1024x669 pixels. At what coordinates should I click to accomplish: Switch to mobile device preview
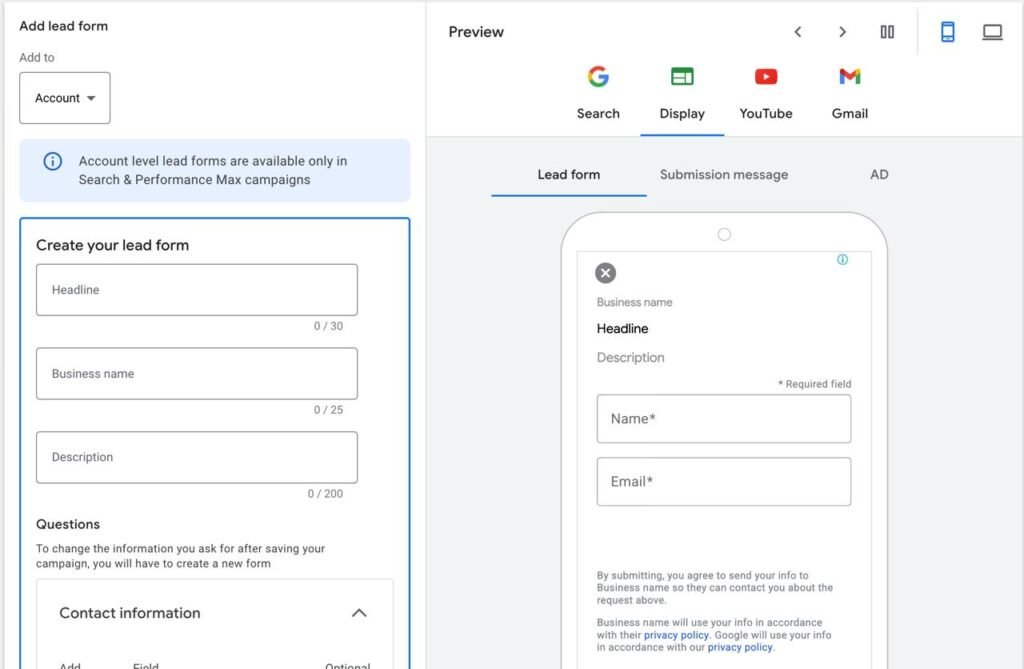[947, 32]
